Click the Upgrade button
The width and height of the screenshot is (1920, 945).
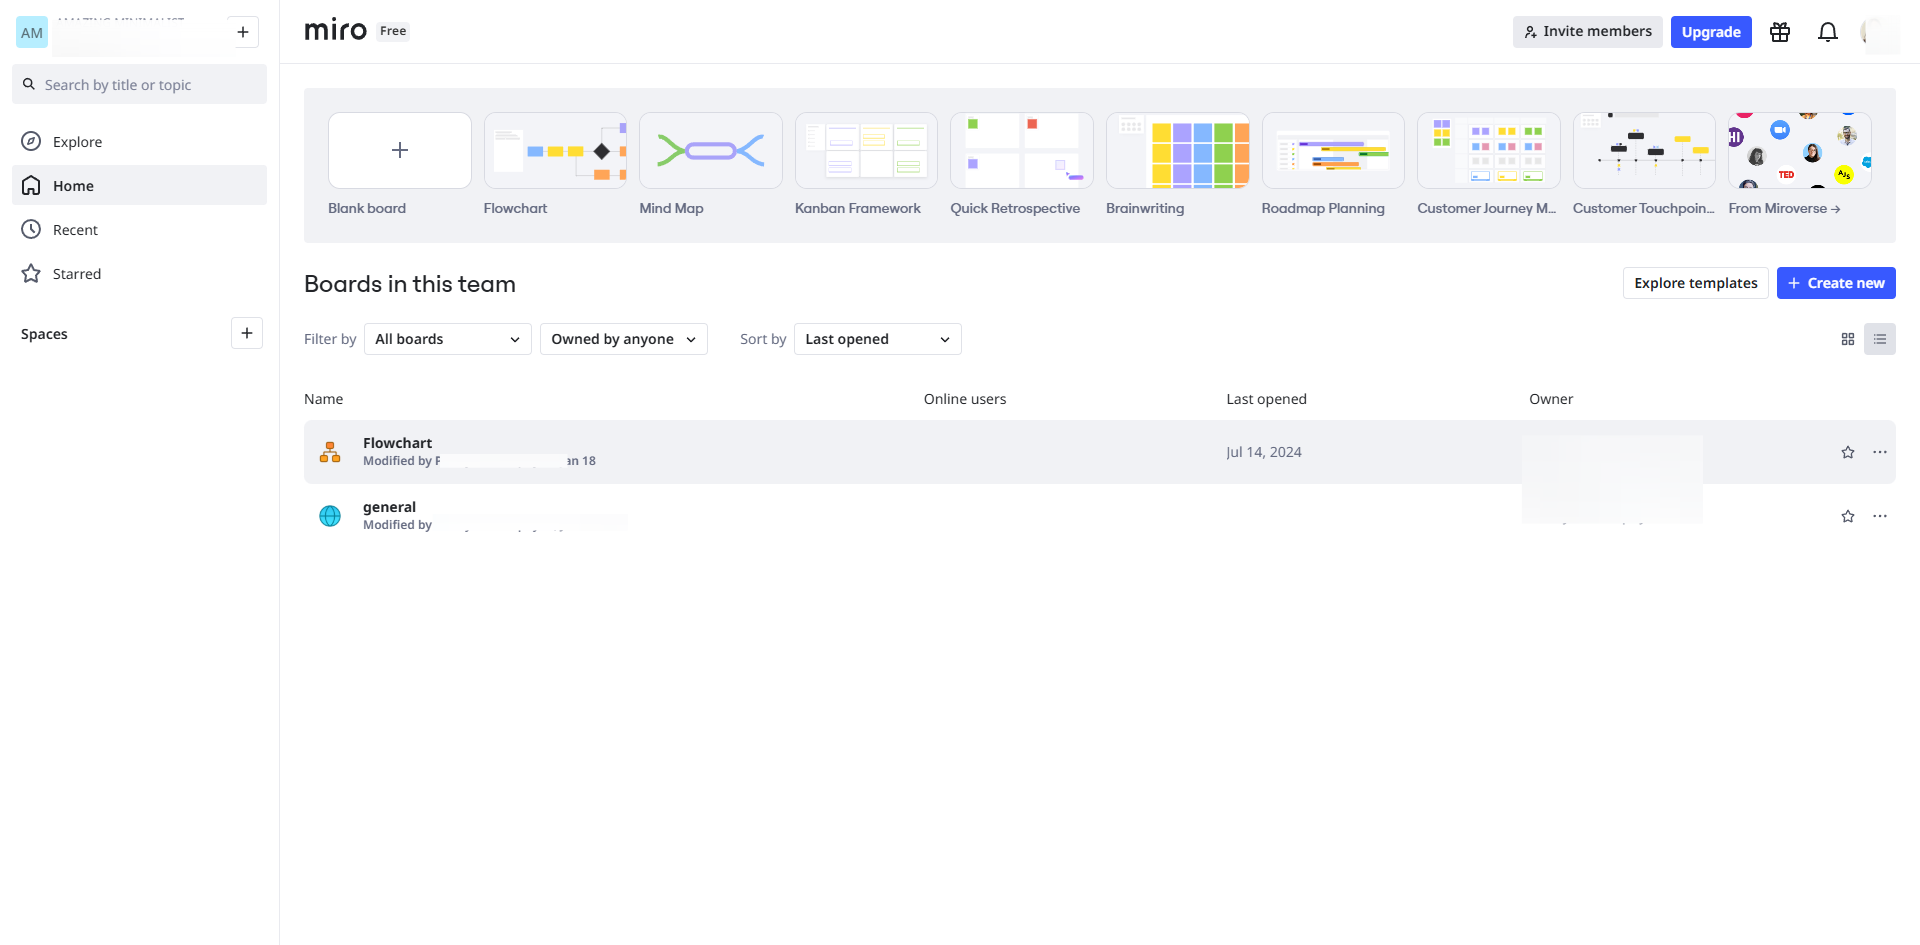coord(1711,32)
